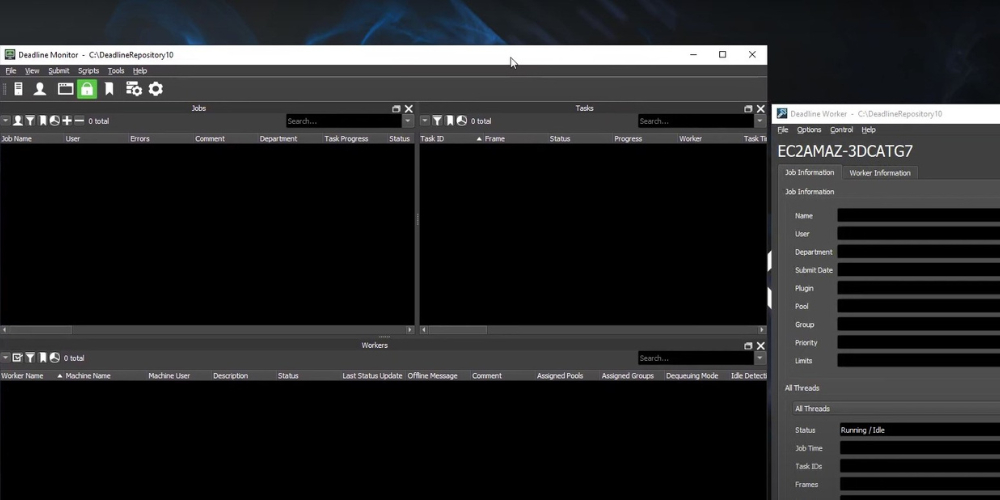
Task: Expand the Jobs search box dropdown arrow
Action: 407,121
